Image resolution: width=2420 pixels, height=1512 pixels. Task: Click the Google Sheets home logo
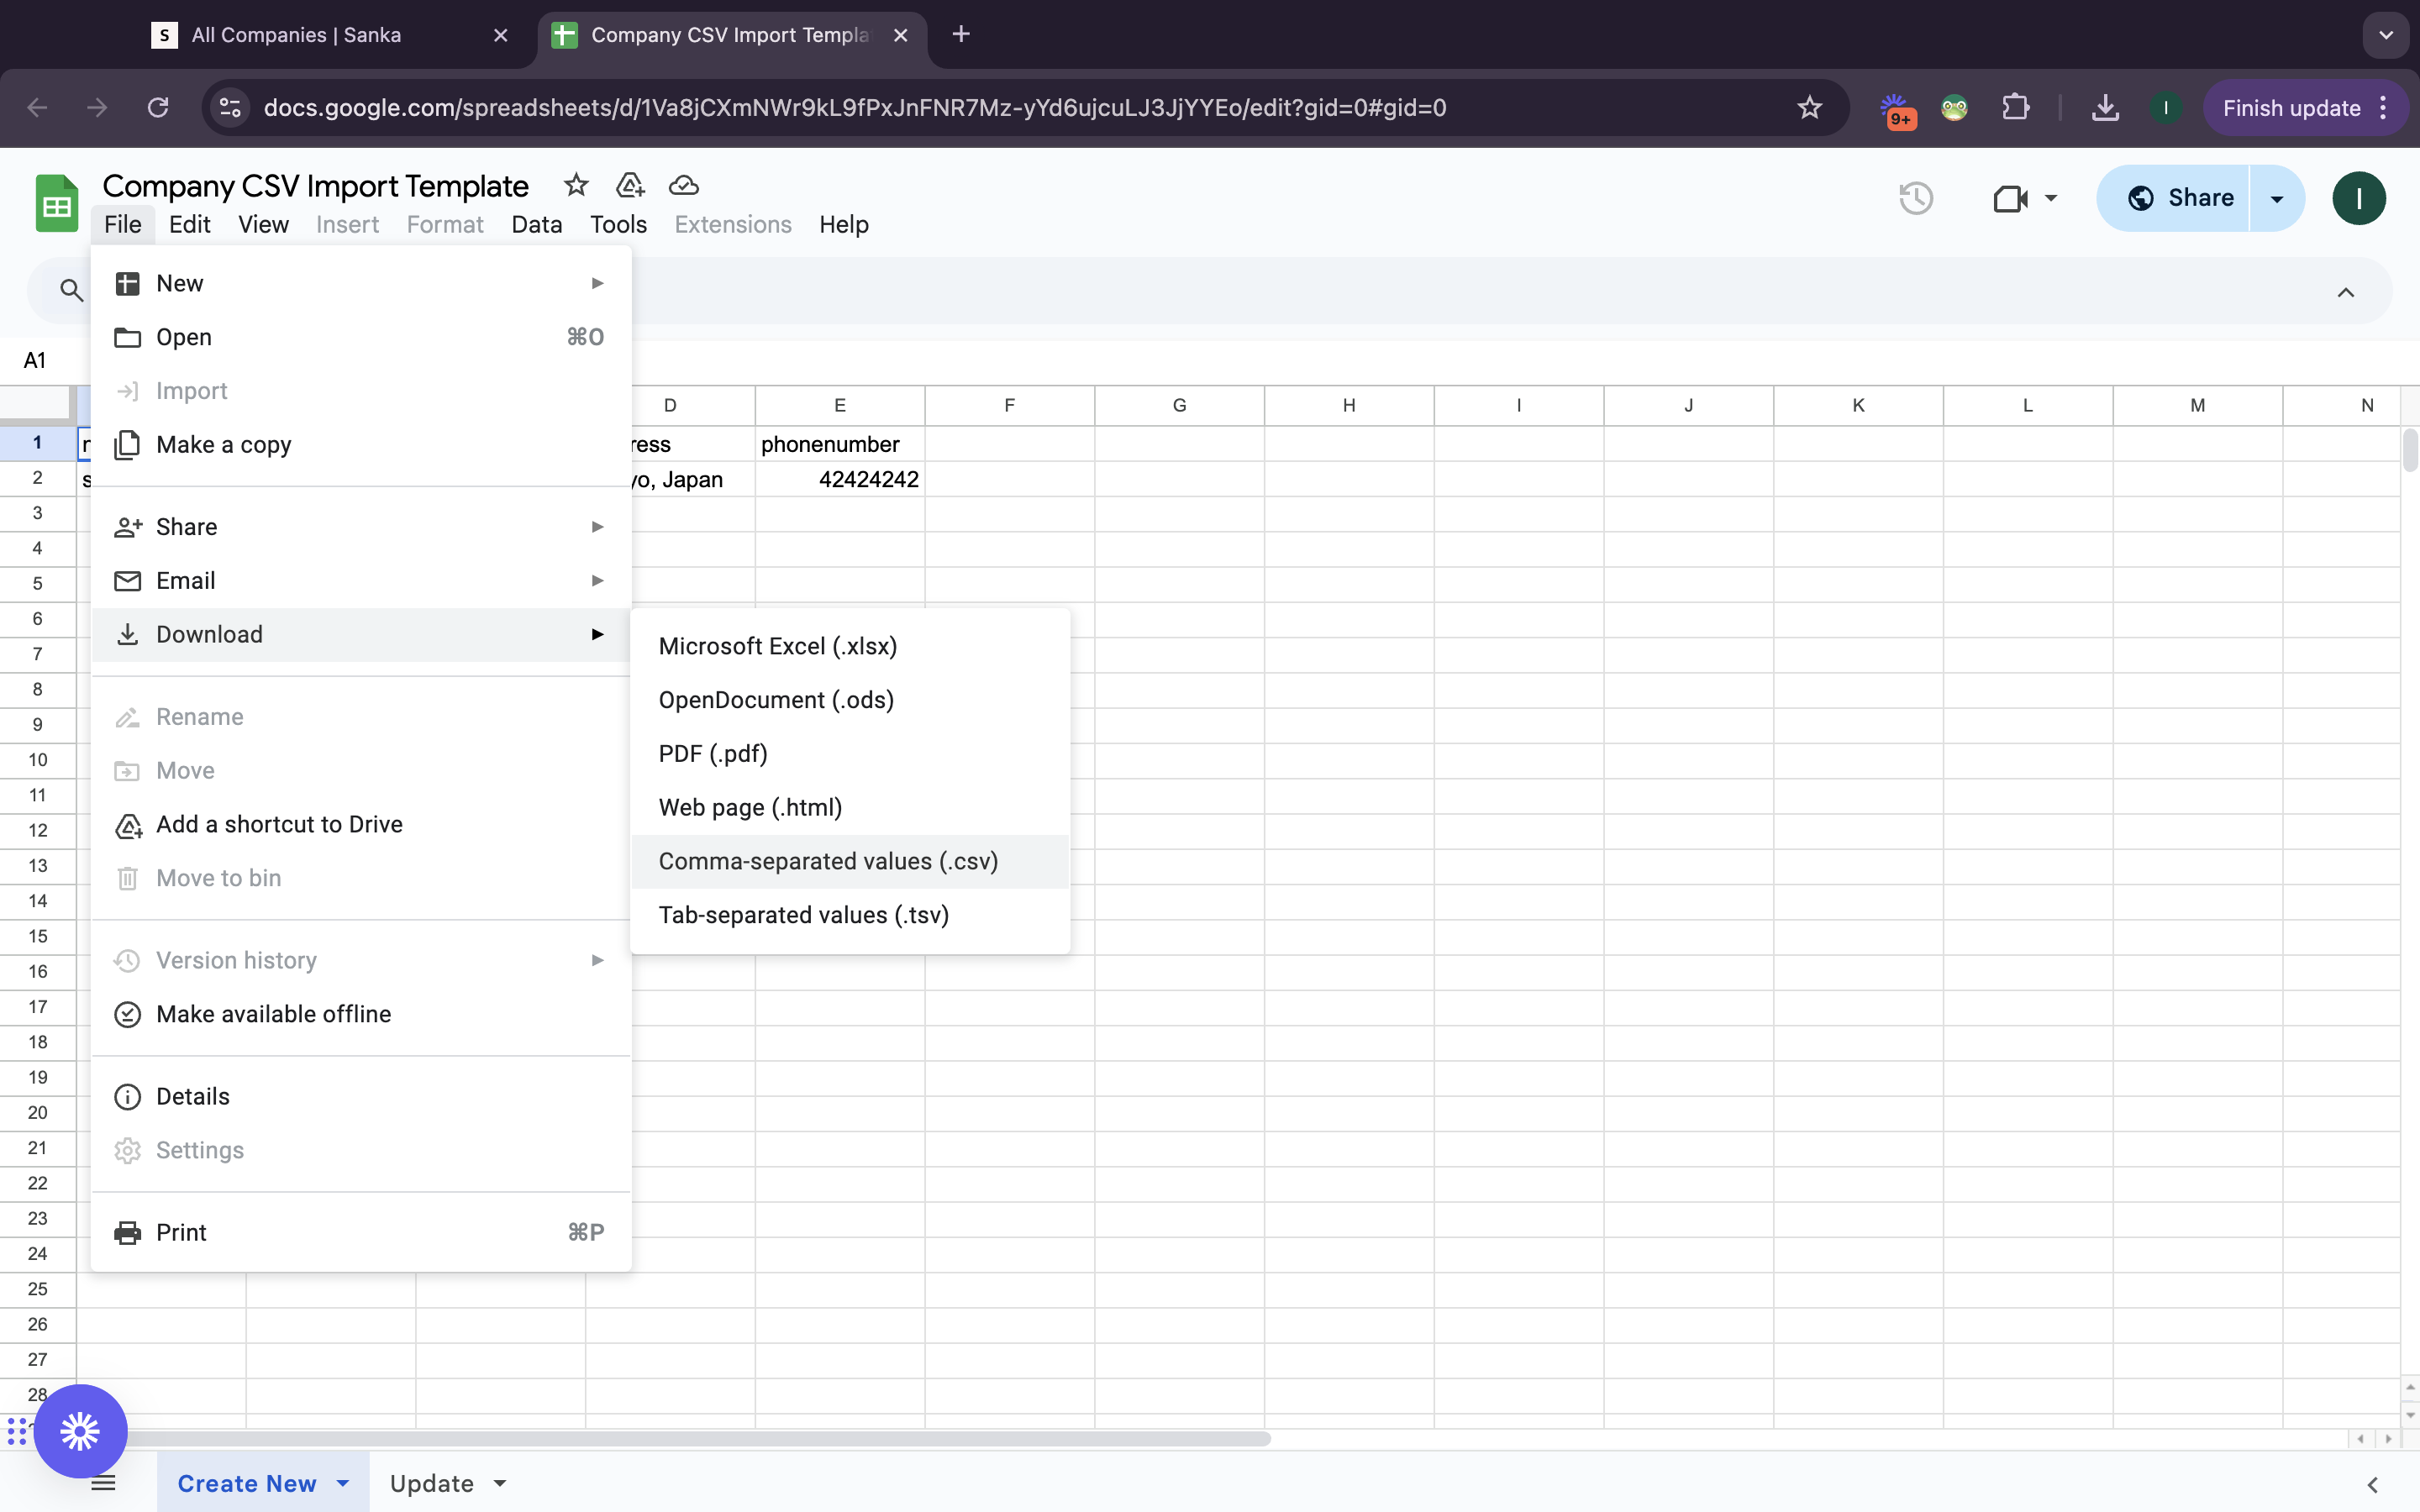coord(57,203)
